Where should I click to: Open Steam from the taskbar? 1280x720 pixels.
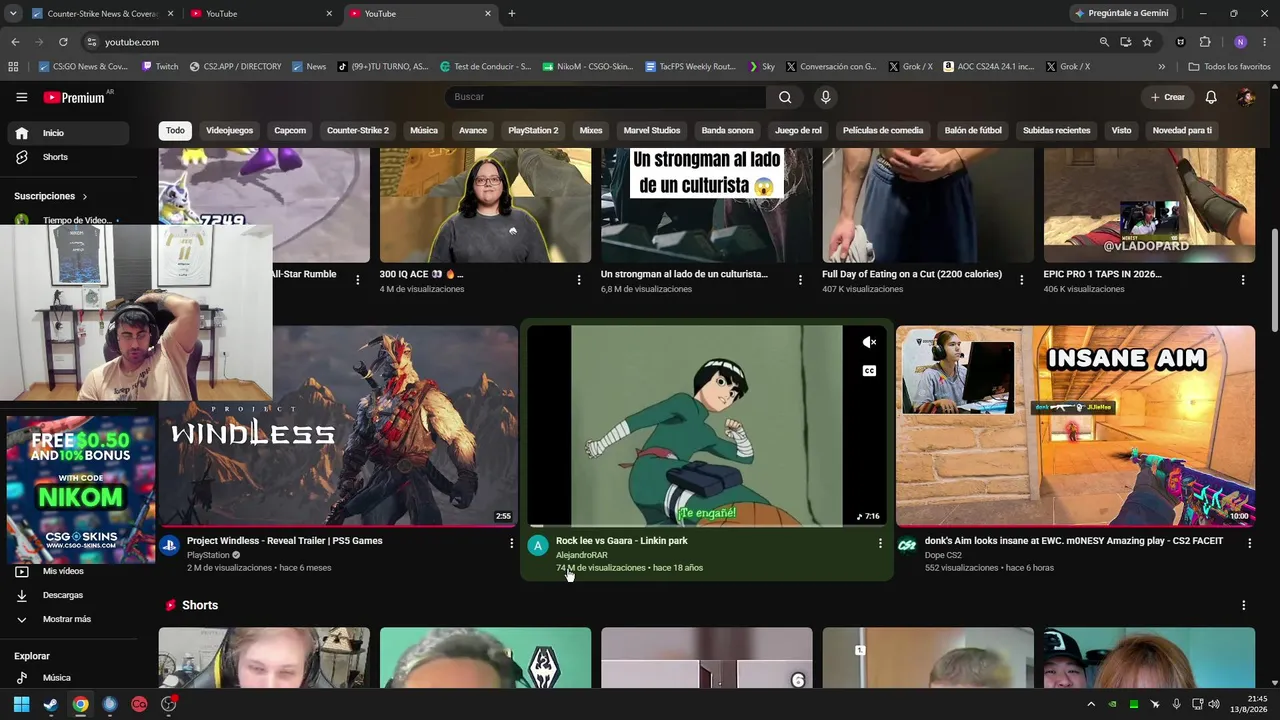click(x=51, y=704)
